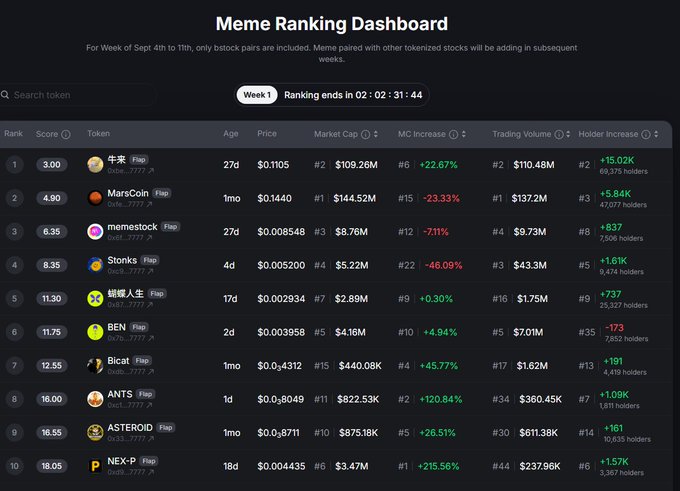Select the Week 1 tab
The width and height of the screenshot is (680, 491).
pyautogui.click(x=257, y=95)
